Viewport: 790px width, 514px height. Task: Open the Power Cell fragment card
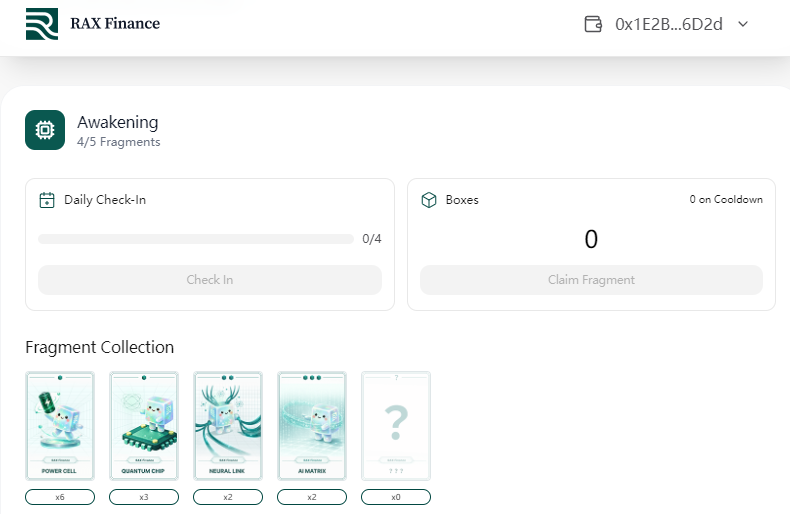[x=60, y=426]
